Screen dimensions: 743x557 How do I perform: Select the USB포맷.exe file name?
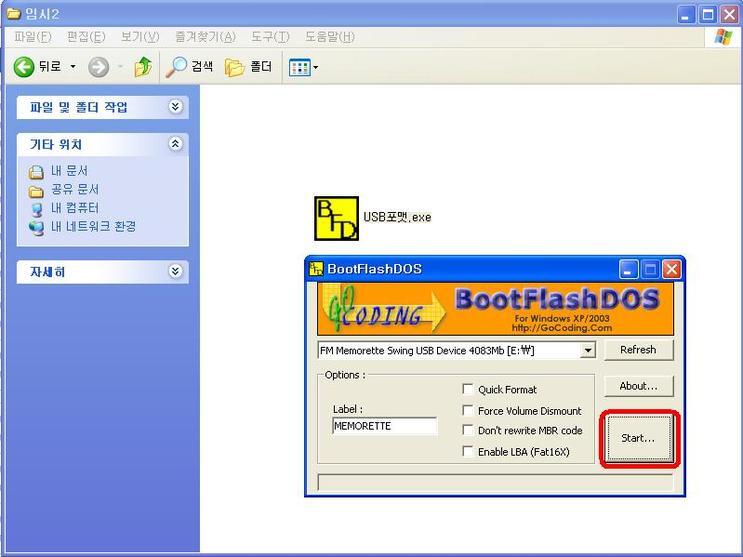click(397, 217)
